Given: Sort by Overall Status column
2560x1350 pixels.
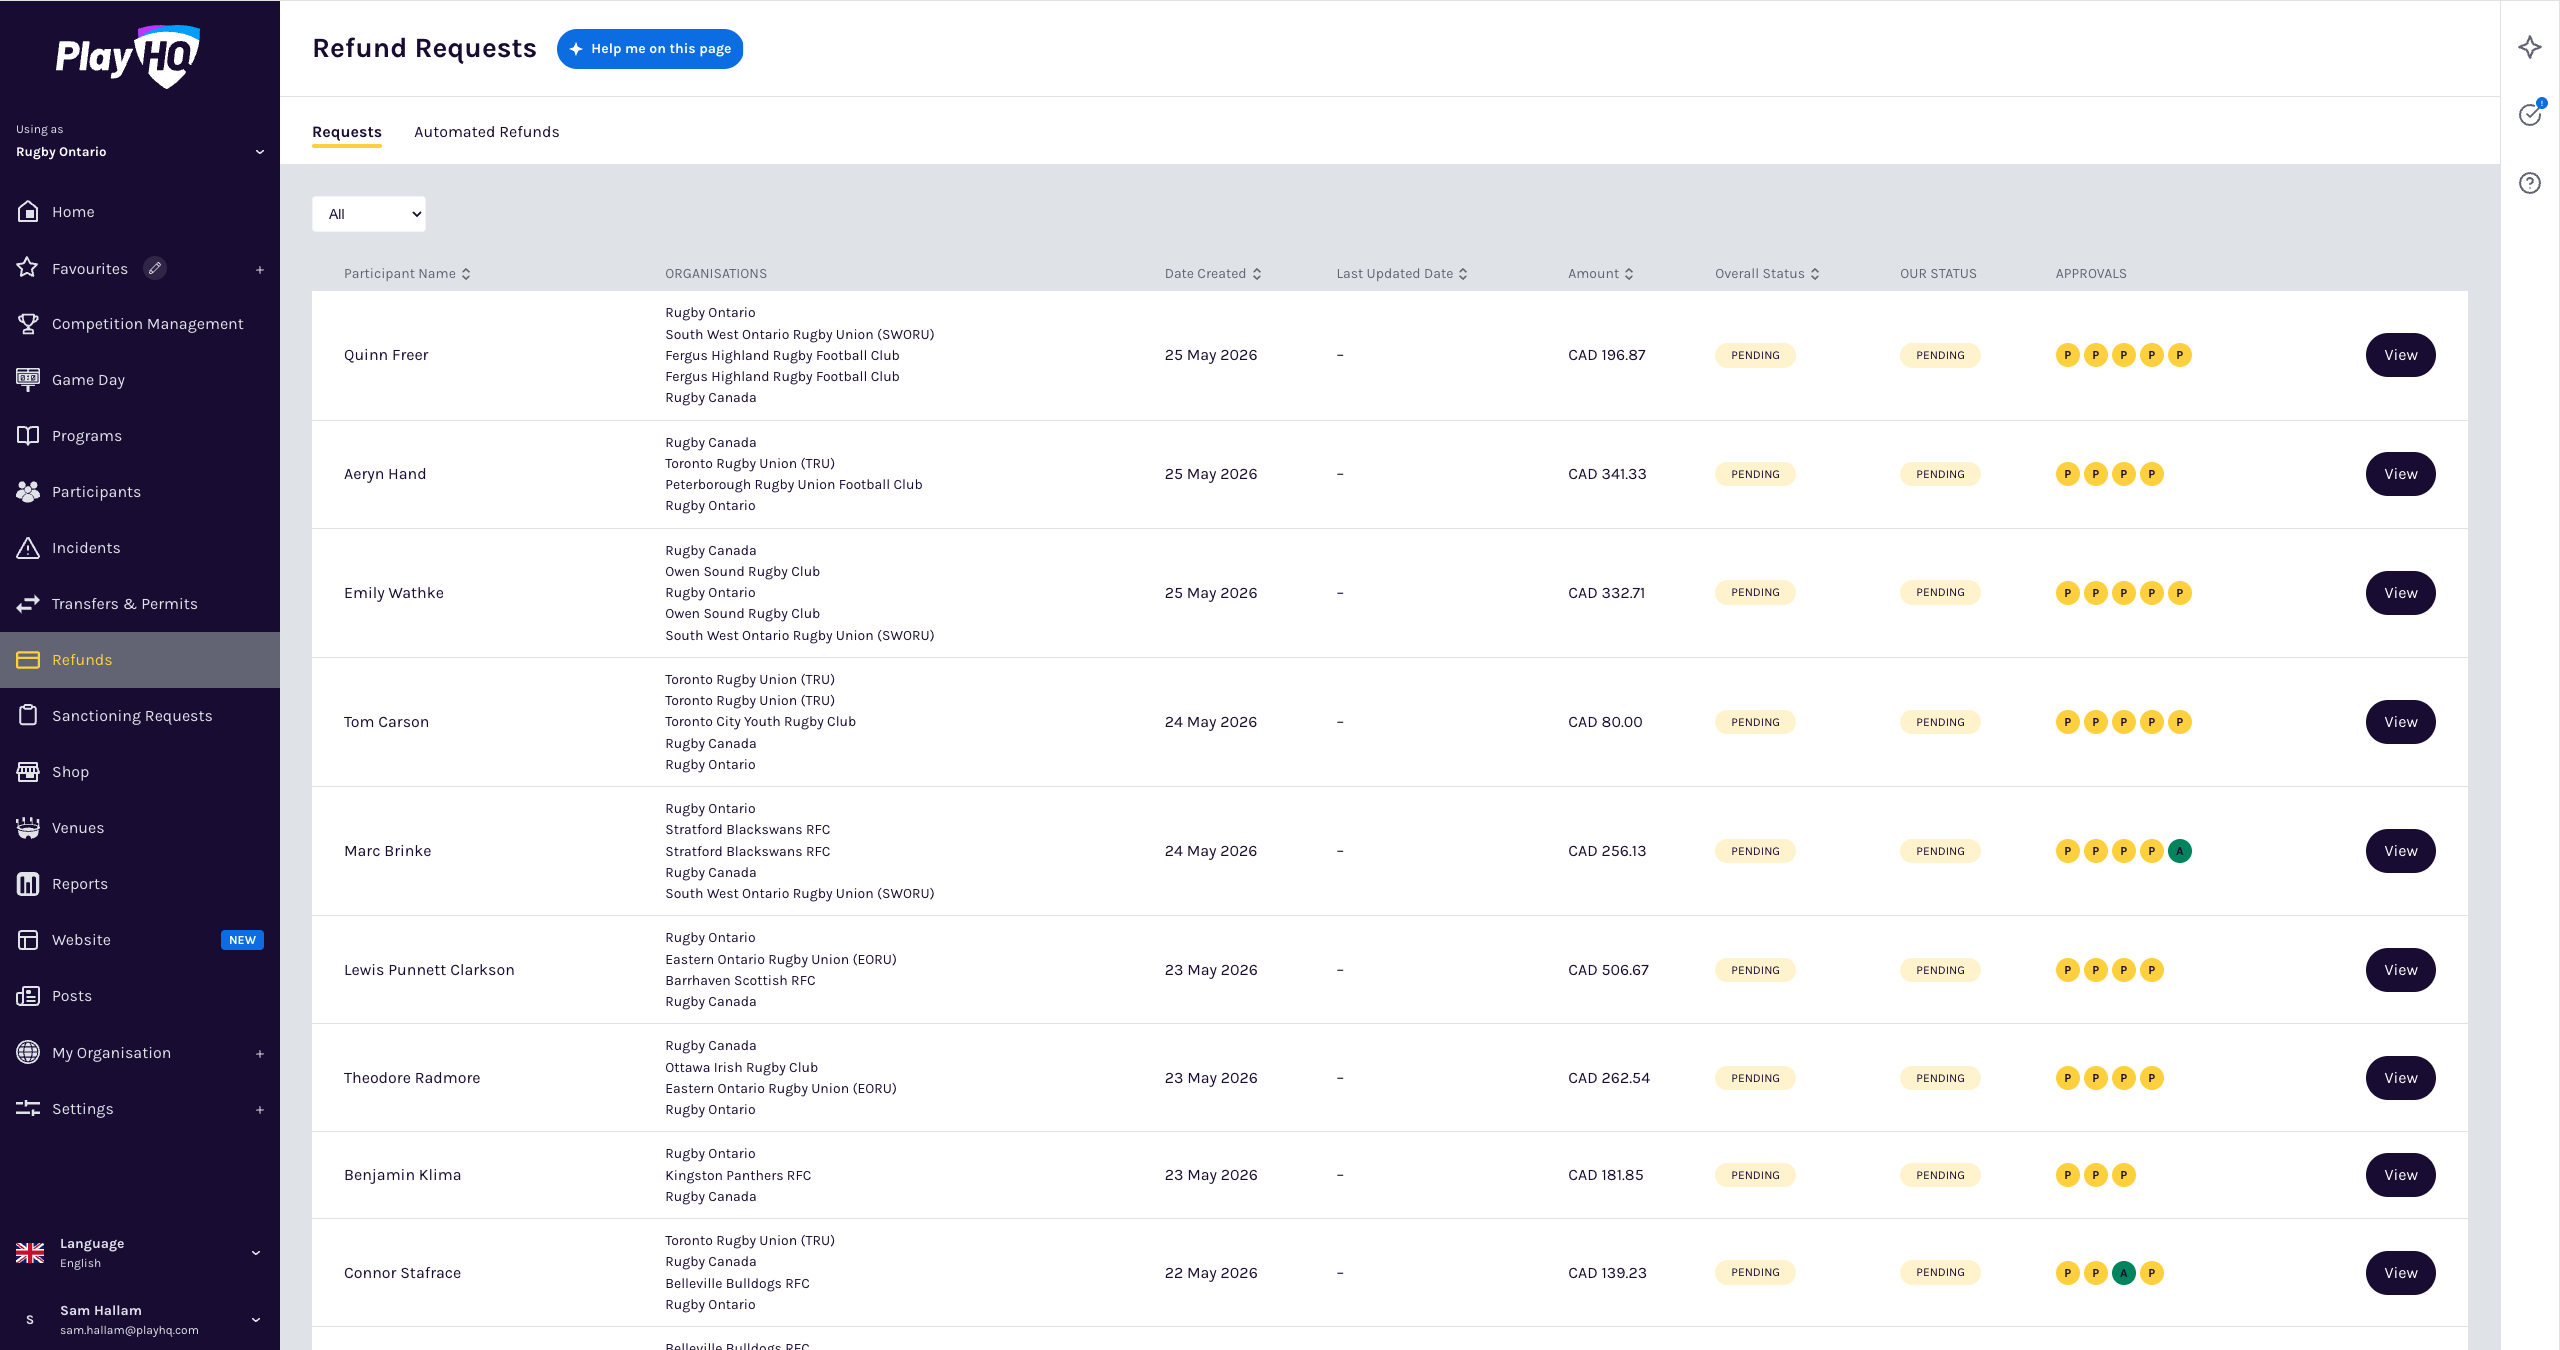Looking at the screenshot, I should (1767, 274).
